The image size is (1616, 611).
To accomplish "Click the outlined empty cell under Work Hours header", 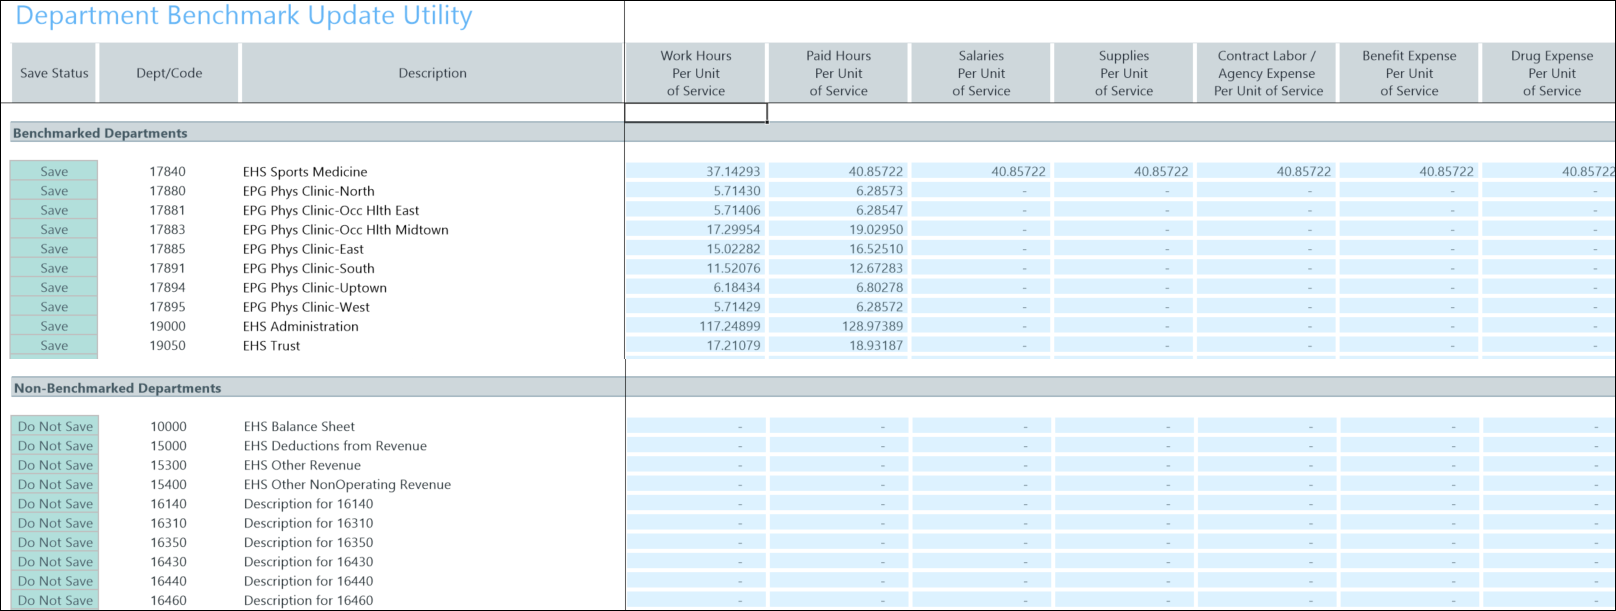I will pyautogui.click(x=696, y=113).
